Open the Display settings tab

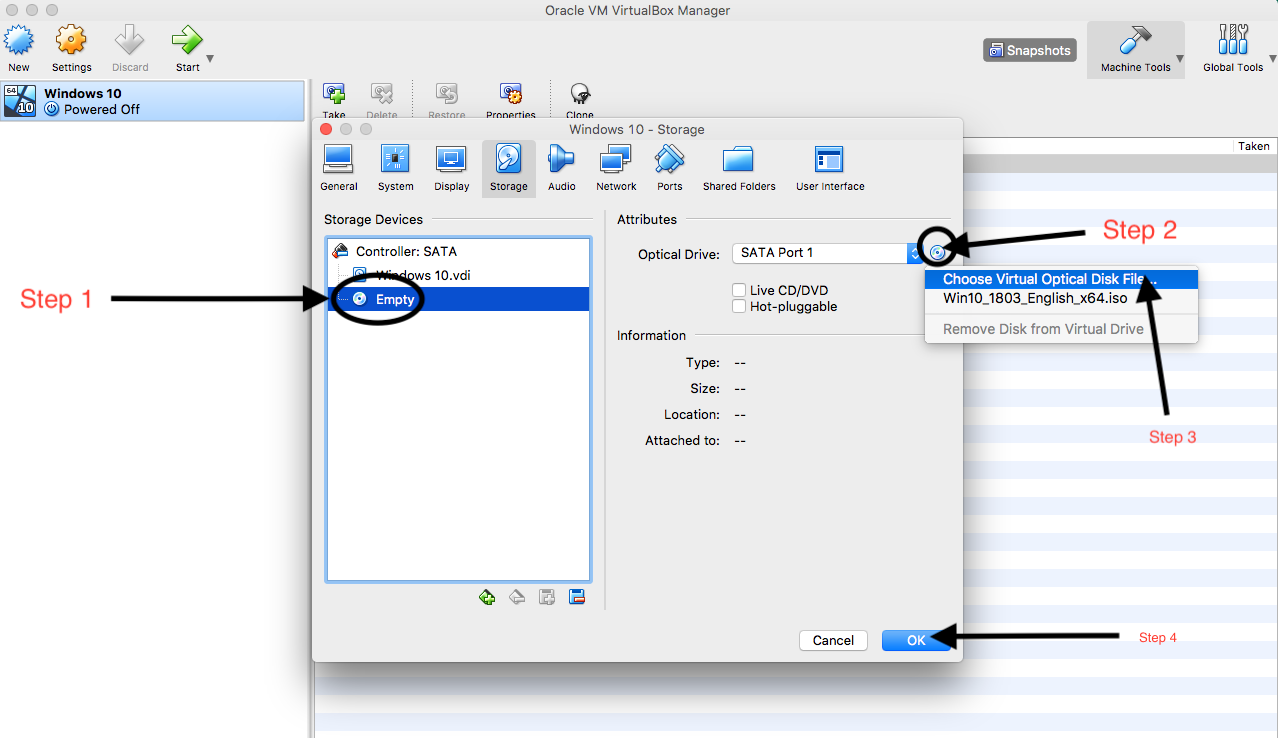452,168
